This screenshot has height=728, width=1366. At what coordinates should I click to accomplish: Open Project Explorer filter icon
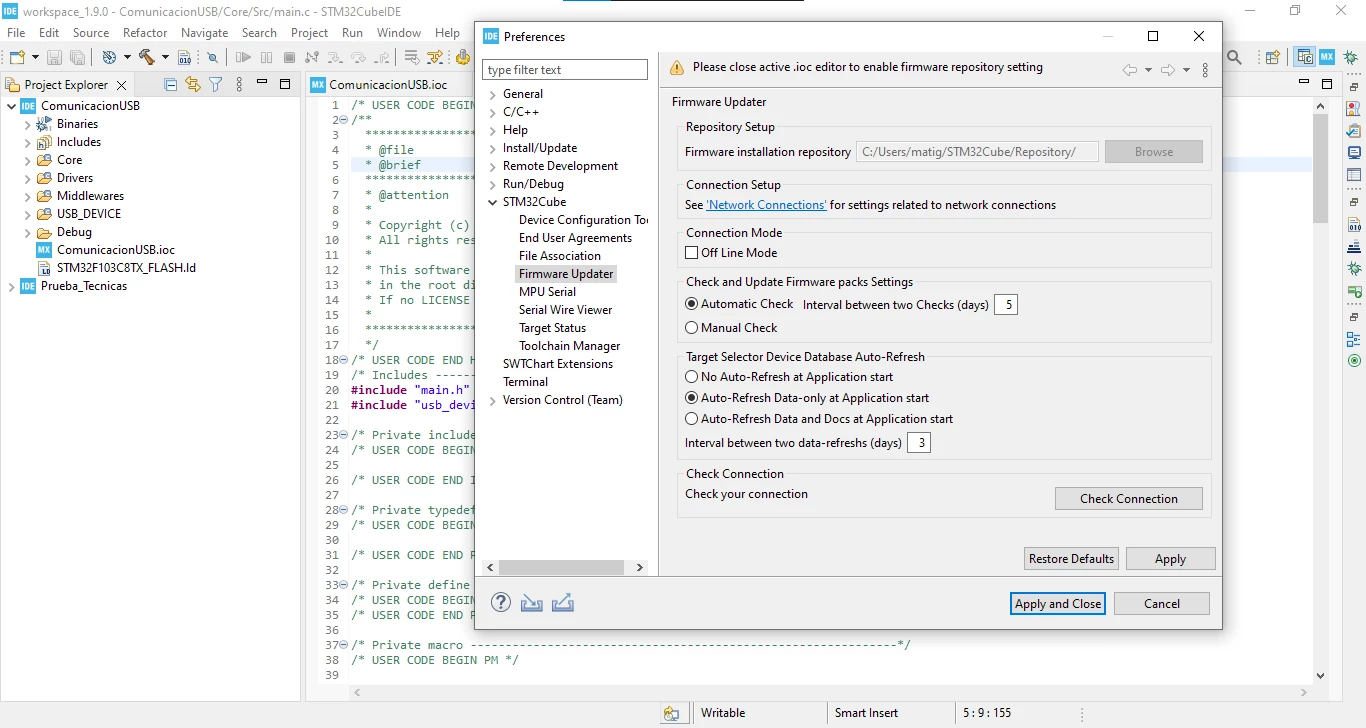click(215, 85)
